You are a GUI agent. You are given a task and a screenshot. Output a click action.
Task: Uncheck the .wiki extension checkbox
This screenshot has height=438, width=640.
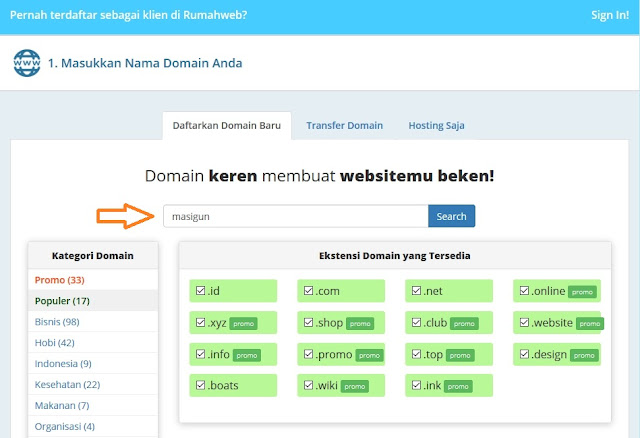309,385
